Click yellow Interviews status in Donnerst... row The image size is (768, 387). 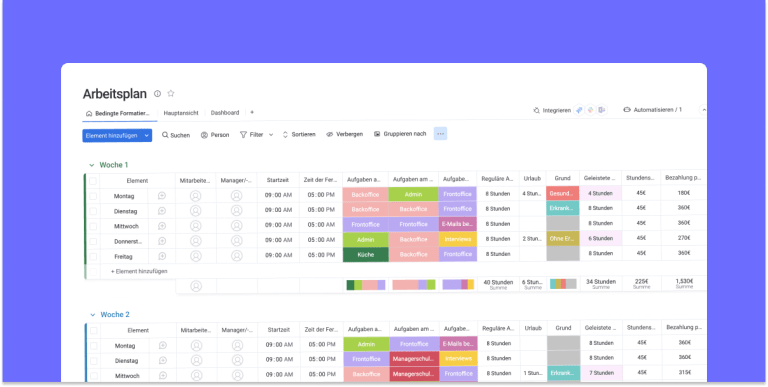(458, 239)
